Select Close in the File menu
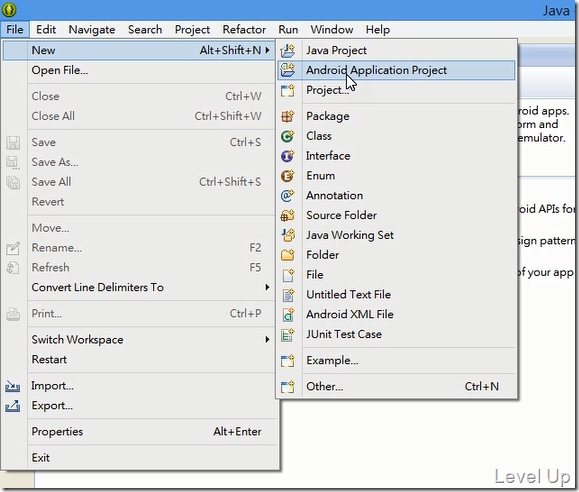The image size is (579, 492). [139, 96]
